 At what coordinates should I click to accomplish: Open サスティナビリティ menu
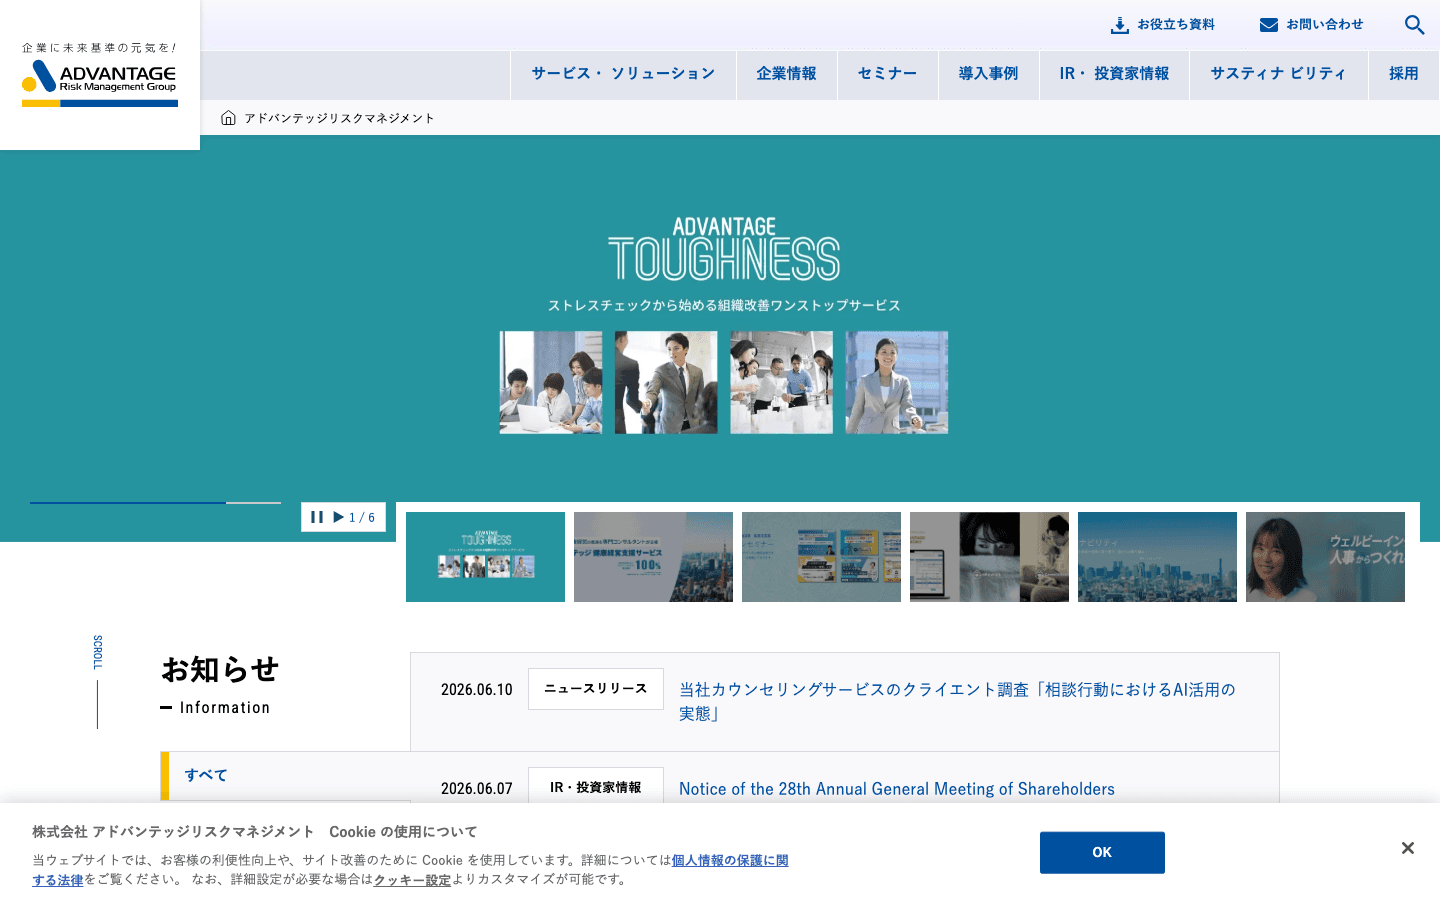click(x=1279, y=75)
